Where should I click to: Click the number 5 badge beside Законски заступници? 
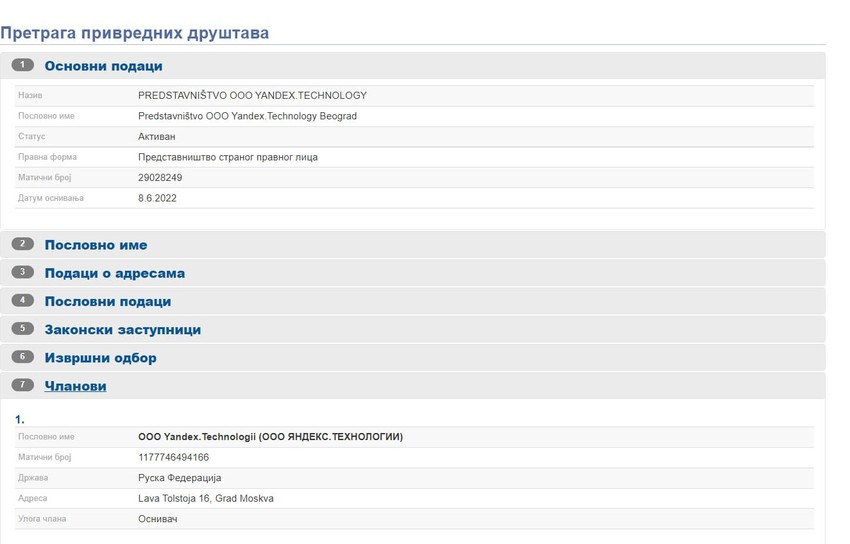(x=23, y=328)
